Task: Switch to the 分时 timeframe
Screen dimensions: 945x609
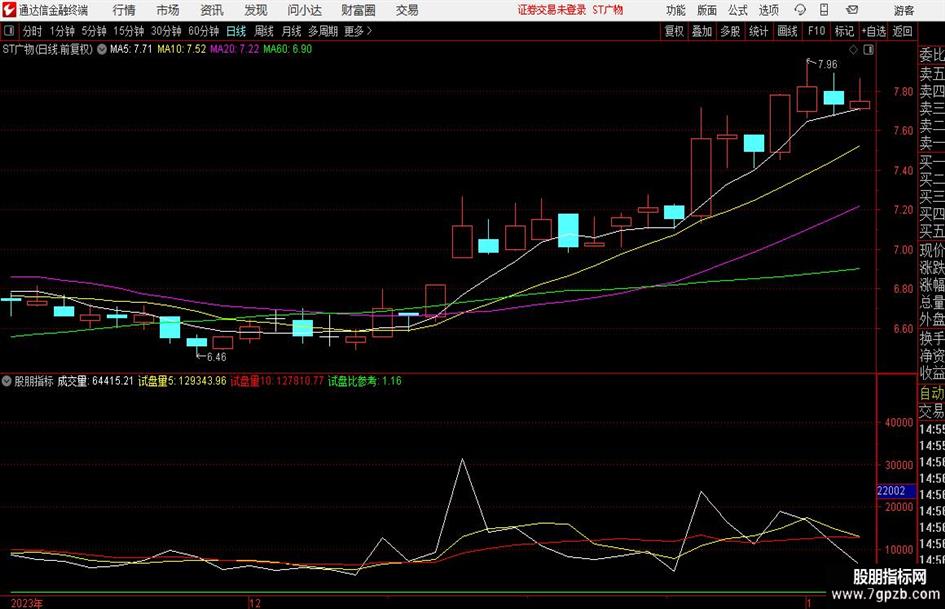Action: click(x=33, y=31)
